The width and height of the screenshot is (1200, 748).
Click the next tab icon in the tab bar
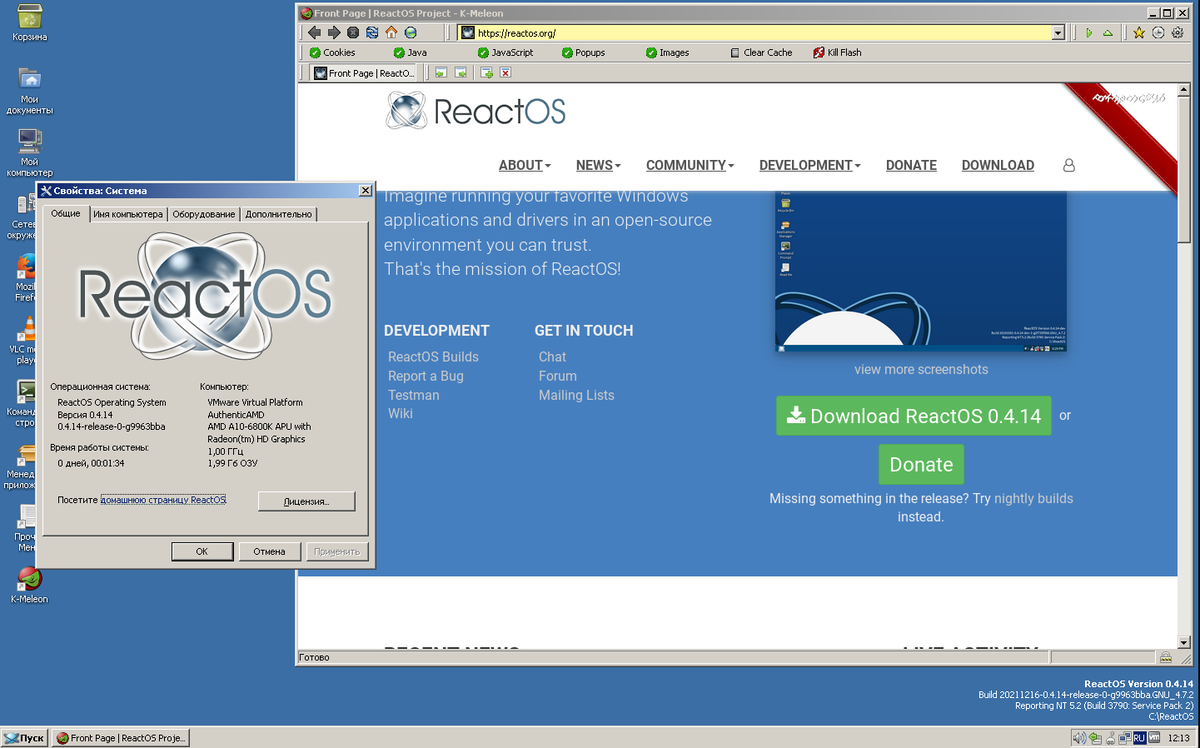(x=460, y=73)
